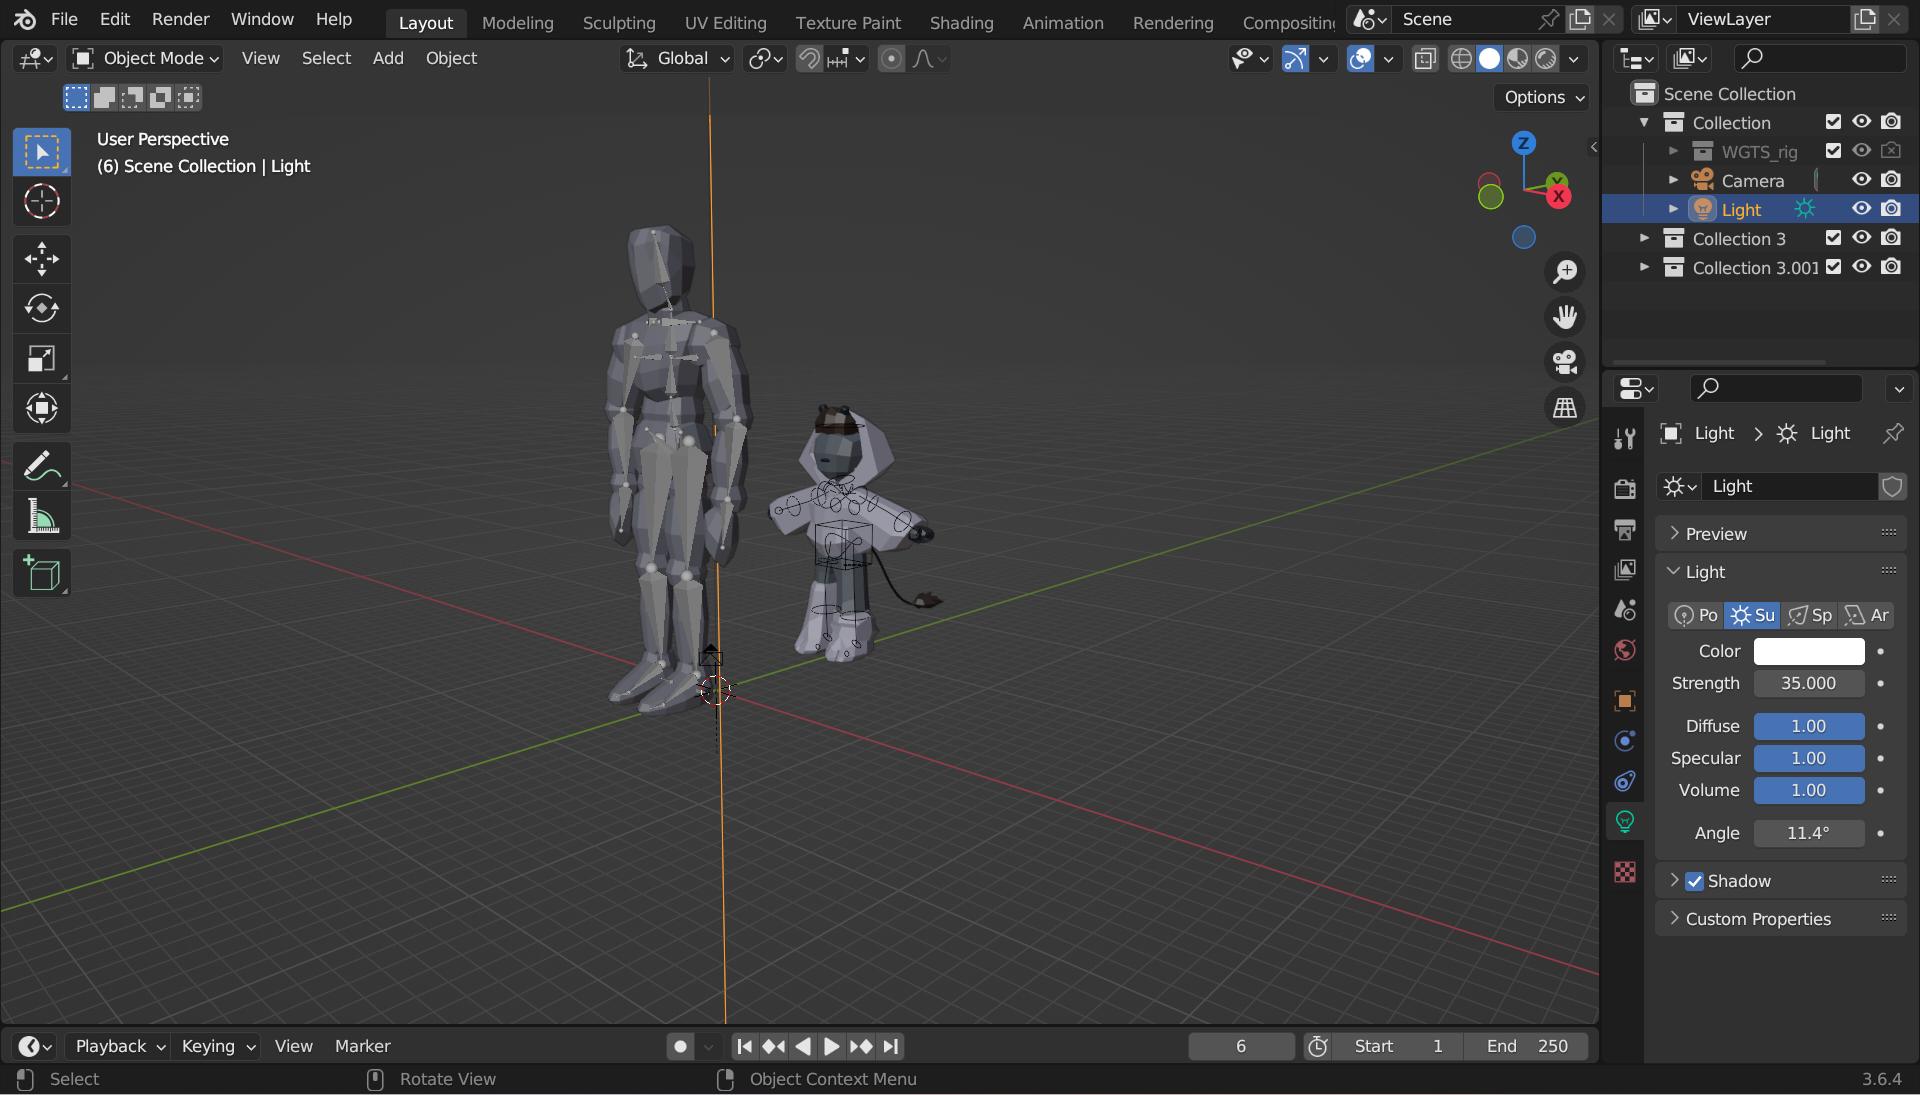Toggle auto keying record button
The width and height of the screenshot is (1920, 1095).
click(x=680, y=1046)
